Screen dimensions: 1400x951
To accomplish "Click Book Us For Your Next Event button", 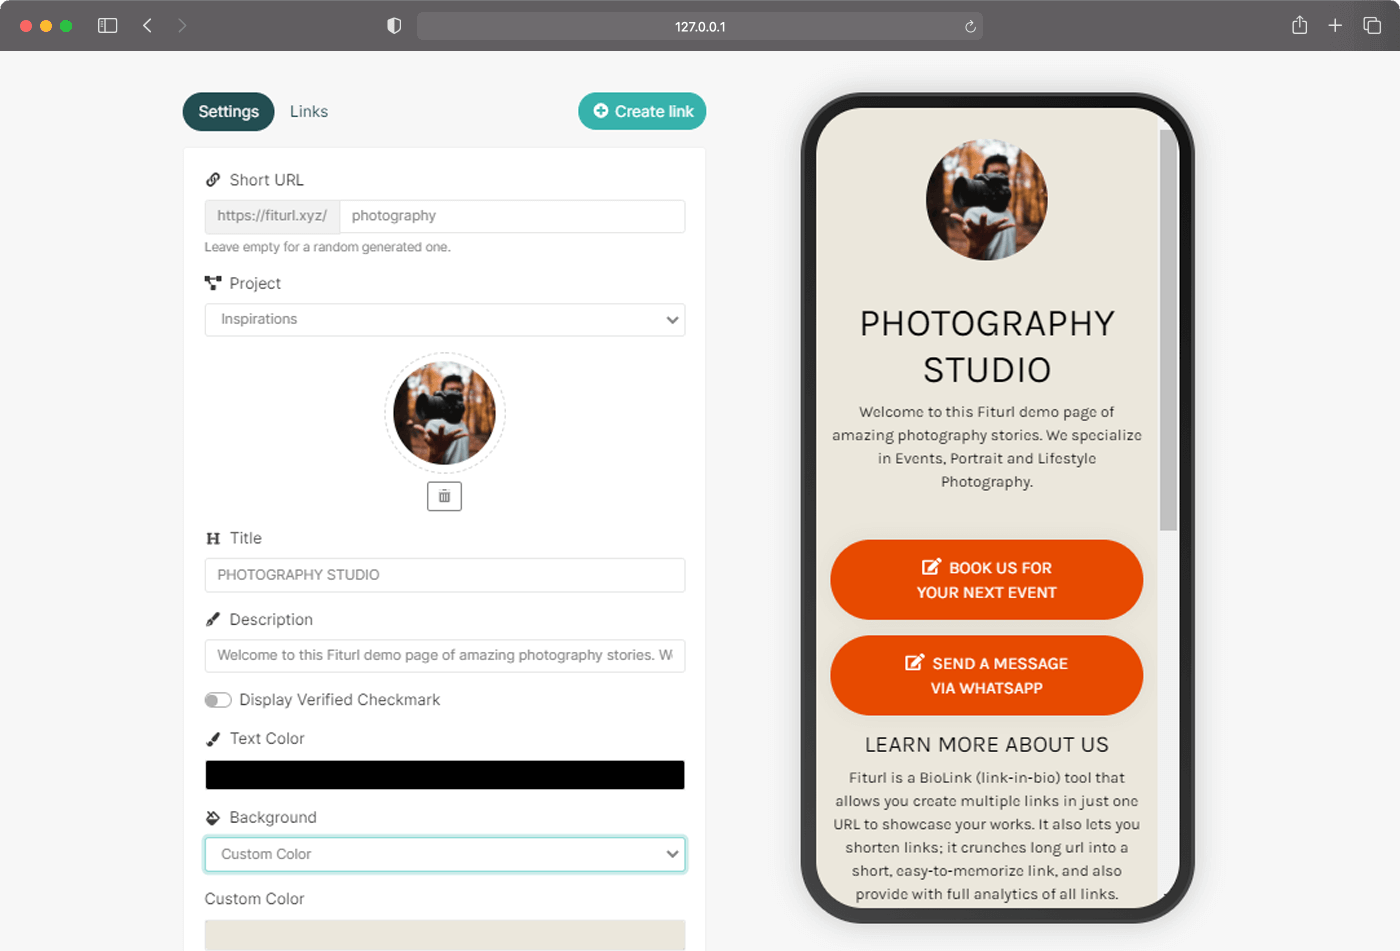I will 986,580.
